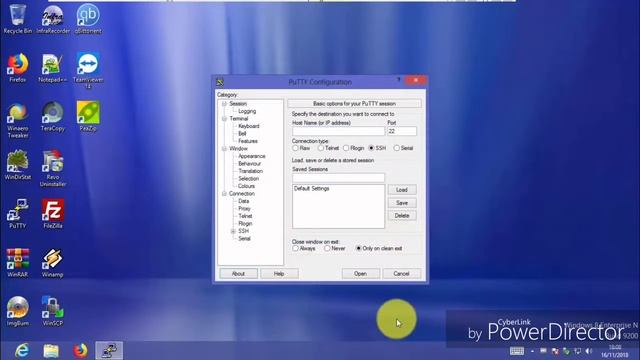Launch TeamViewer 14 from desktop
The width and height of the screenshot is (640, 360).
click(x=88, y=71)
